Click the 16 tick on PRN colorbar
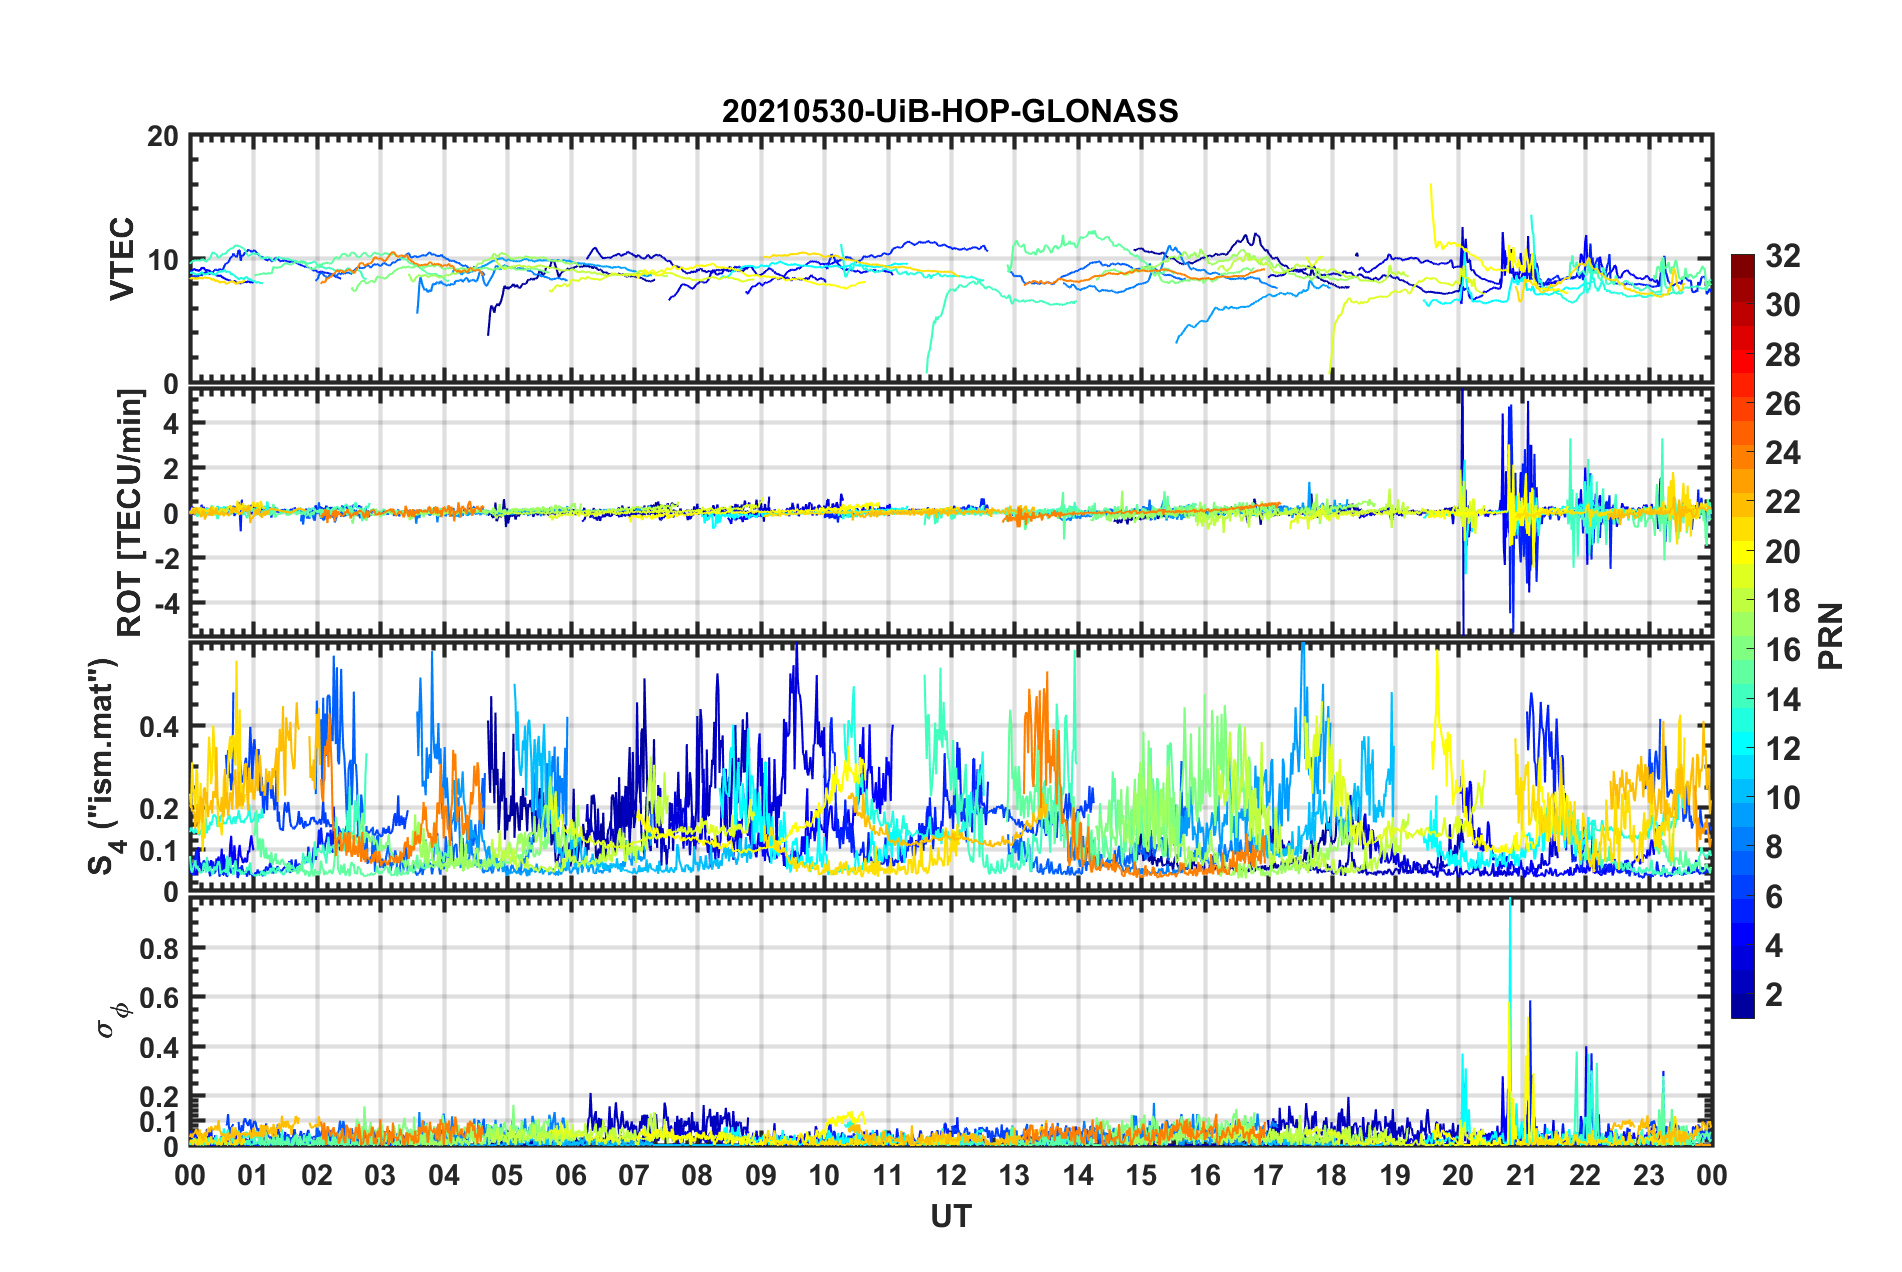 click(1782, 650)
